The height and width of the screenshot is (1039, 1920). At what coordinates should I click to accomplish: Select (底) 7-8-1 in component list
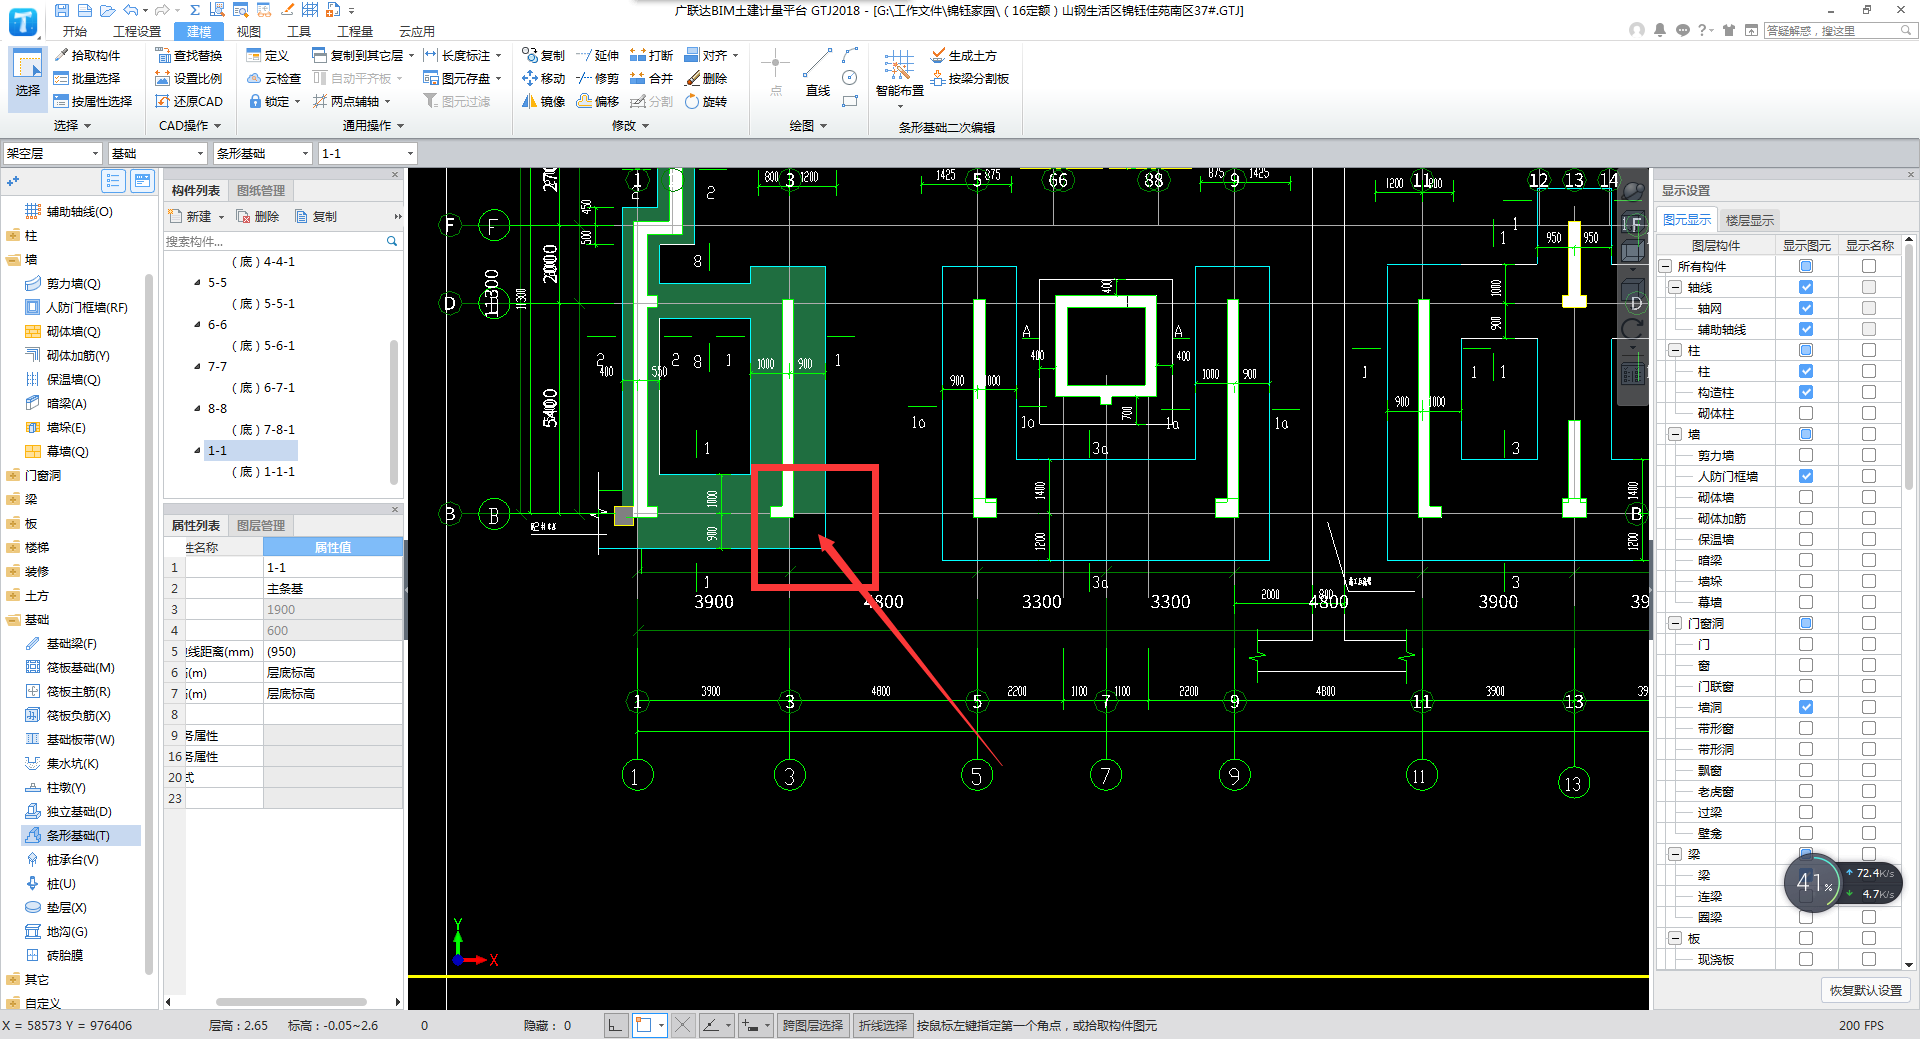[x=263, y=430]
